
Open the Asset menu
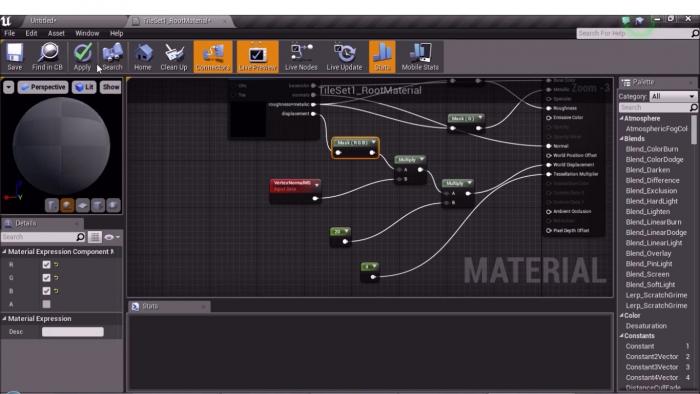(x=56, y=33)
